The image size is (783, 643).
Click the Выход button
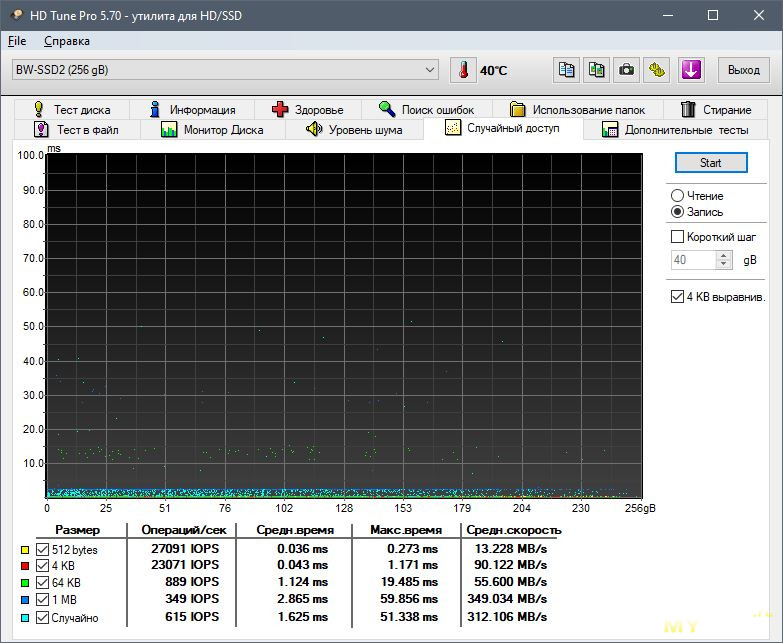click(x=743, y=70)
